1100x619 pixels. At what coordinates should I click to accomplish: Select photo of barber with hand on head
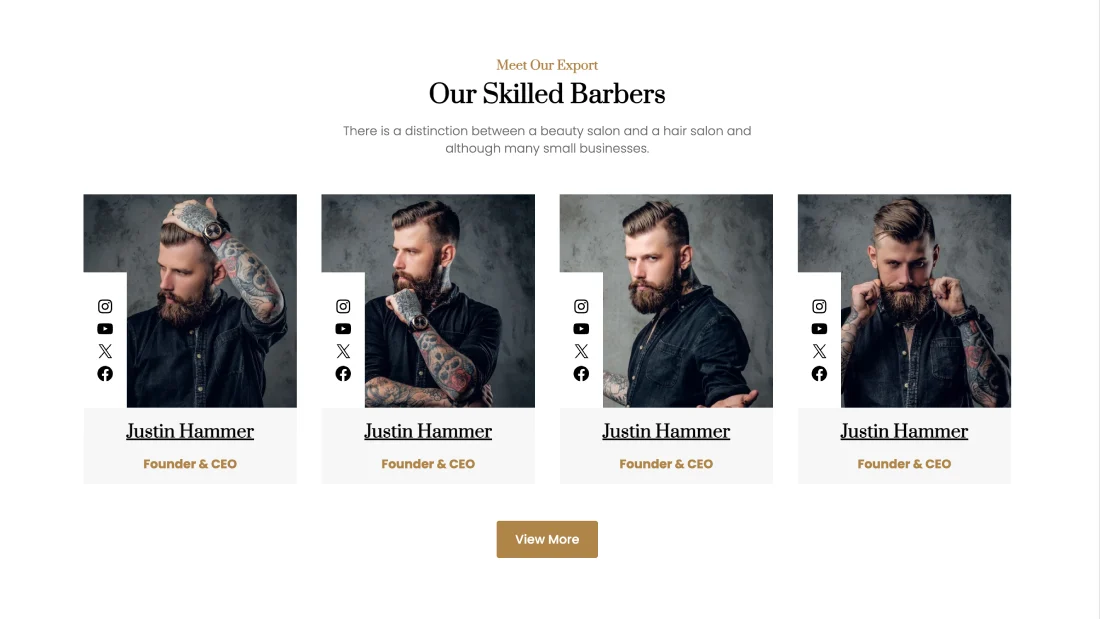point(190,300)
